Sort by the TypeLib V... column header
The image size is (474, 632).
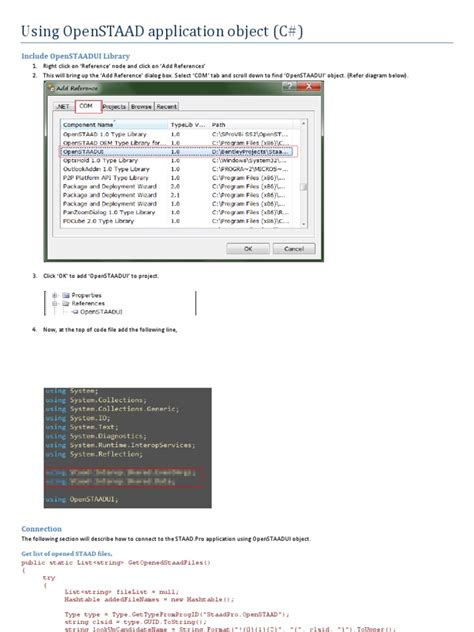click(188, 125)
